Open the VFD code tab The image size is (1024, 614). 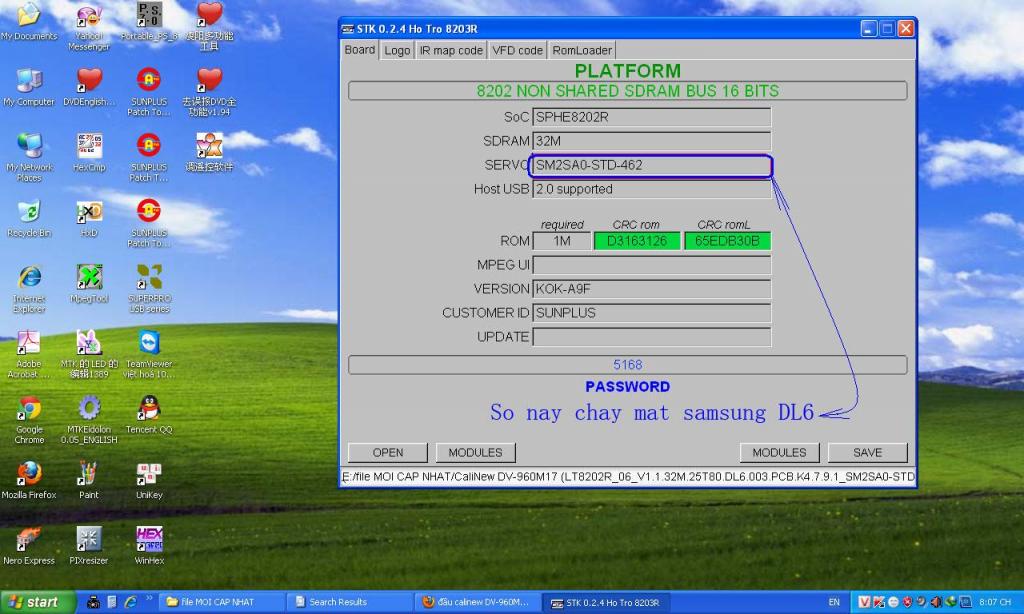(517, 50)
